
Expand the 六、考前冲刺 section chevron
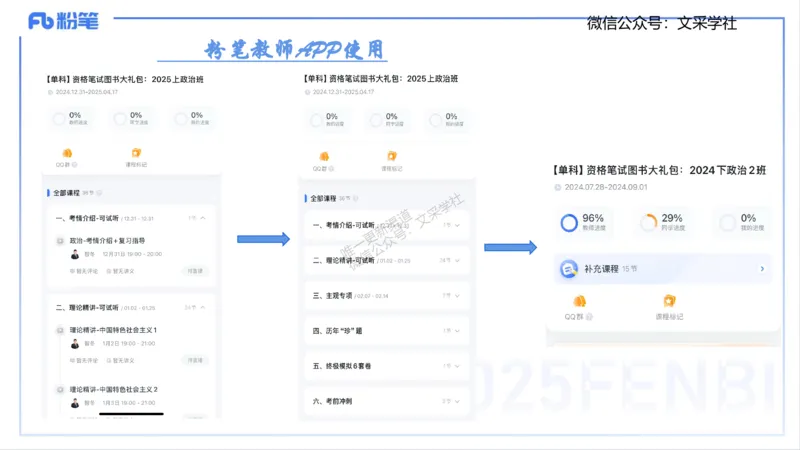click(457, 401)
